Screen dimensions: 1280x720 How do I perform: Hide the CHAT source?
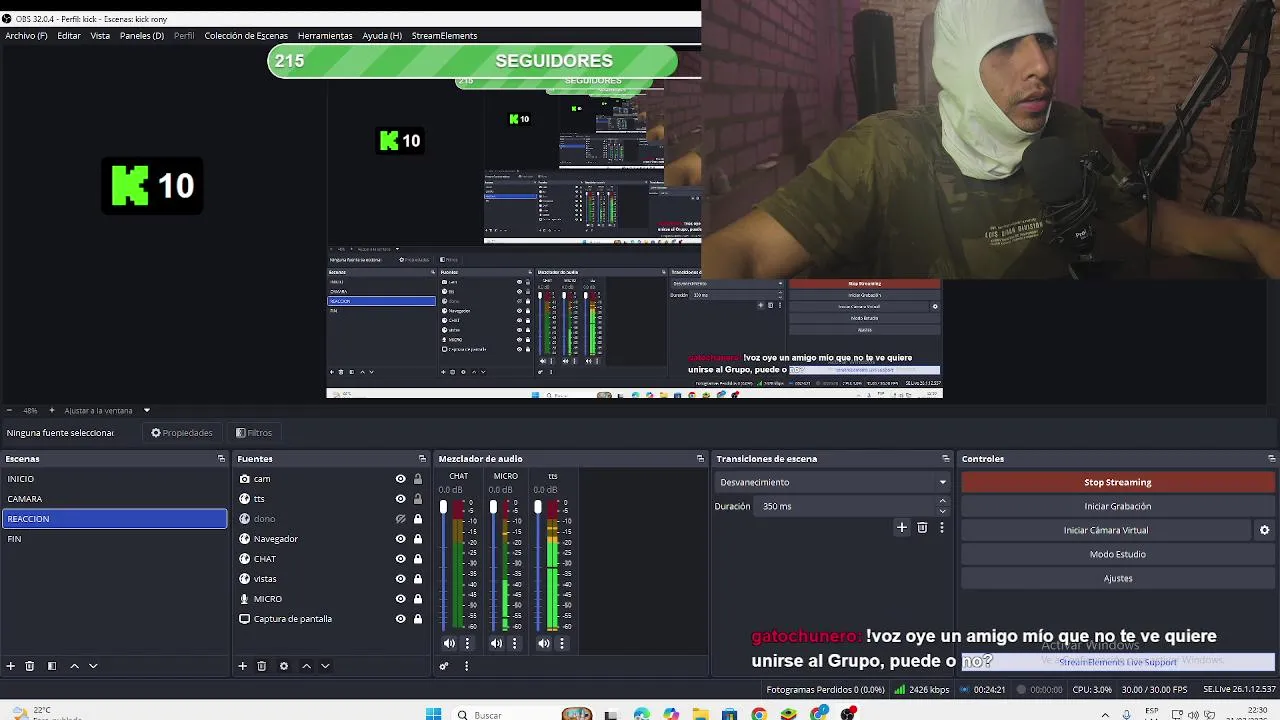(x=400, y=559)
